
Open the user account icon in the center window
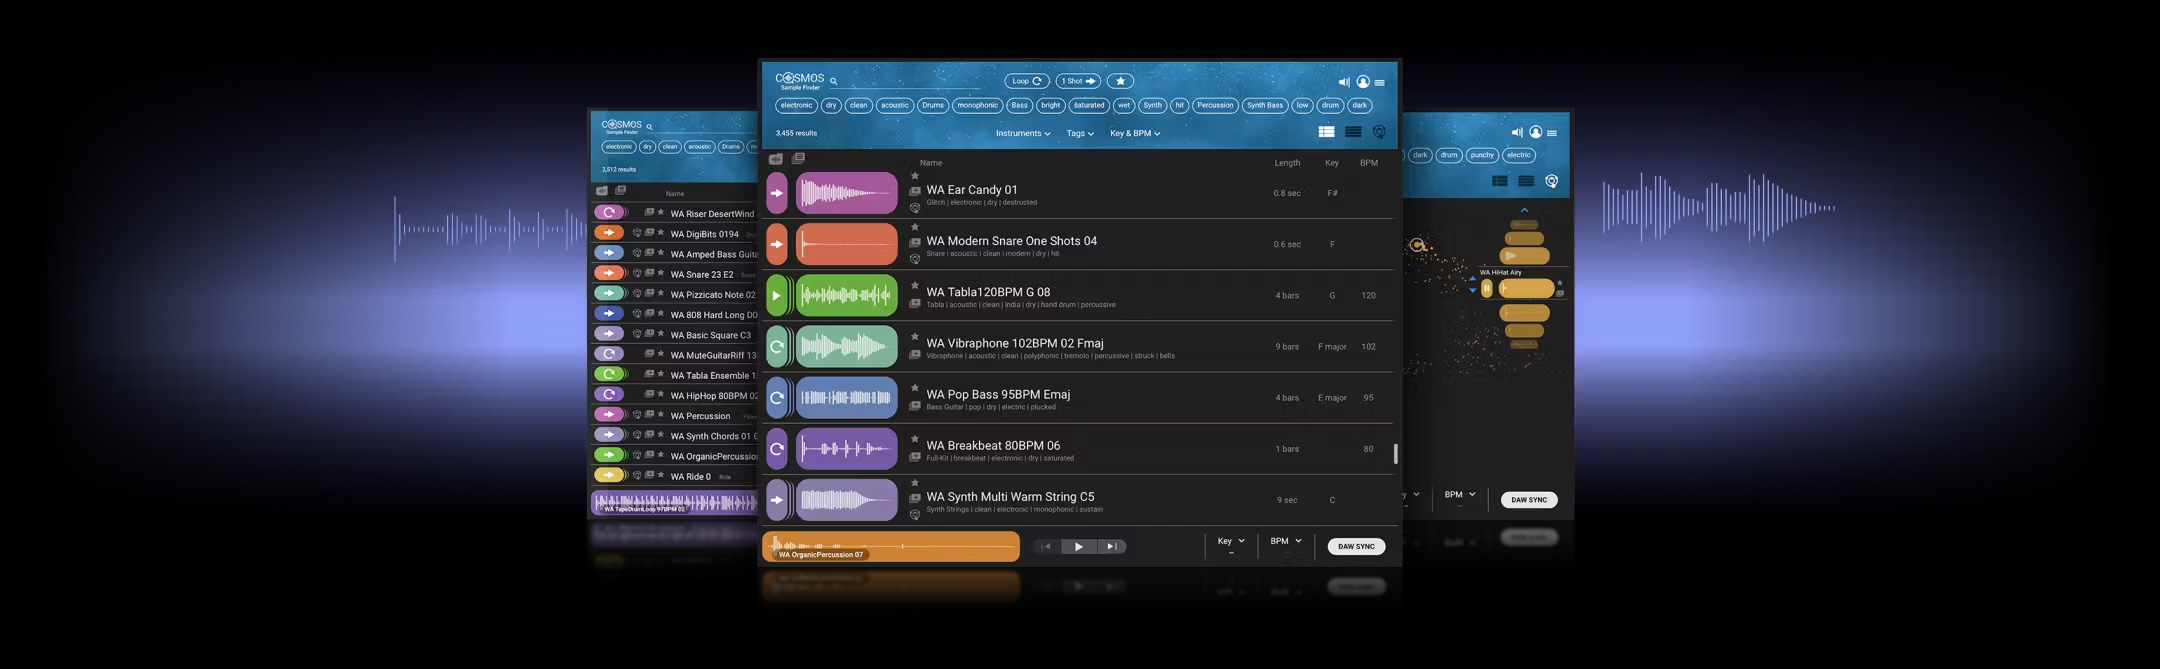click(x=1363, y=82)
